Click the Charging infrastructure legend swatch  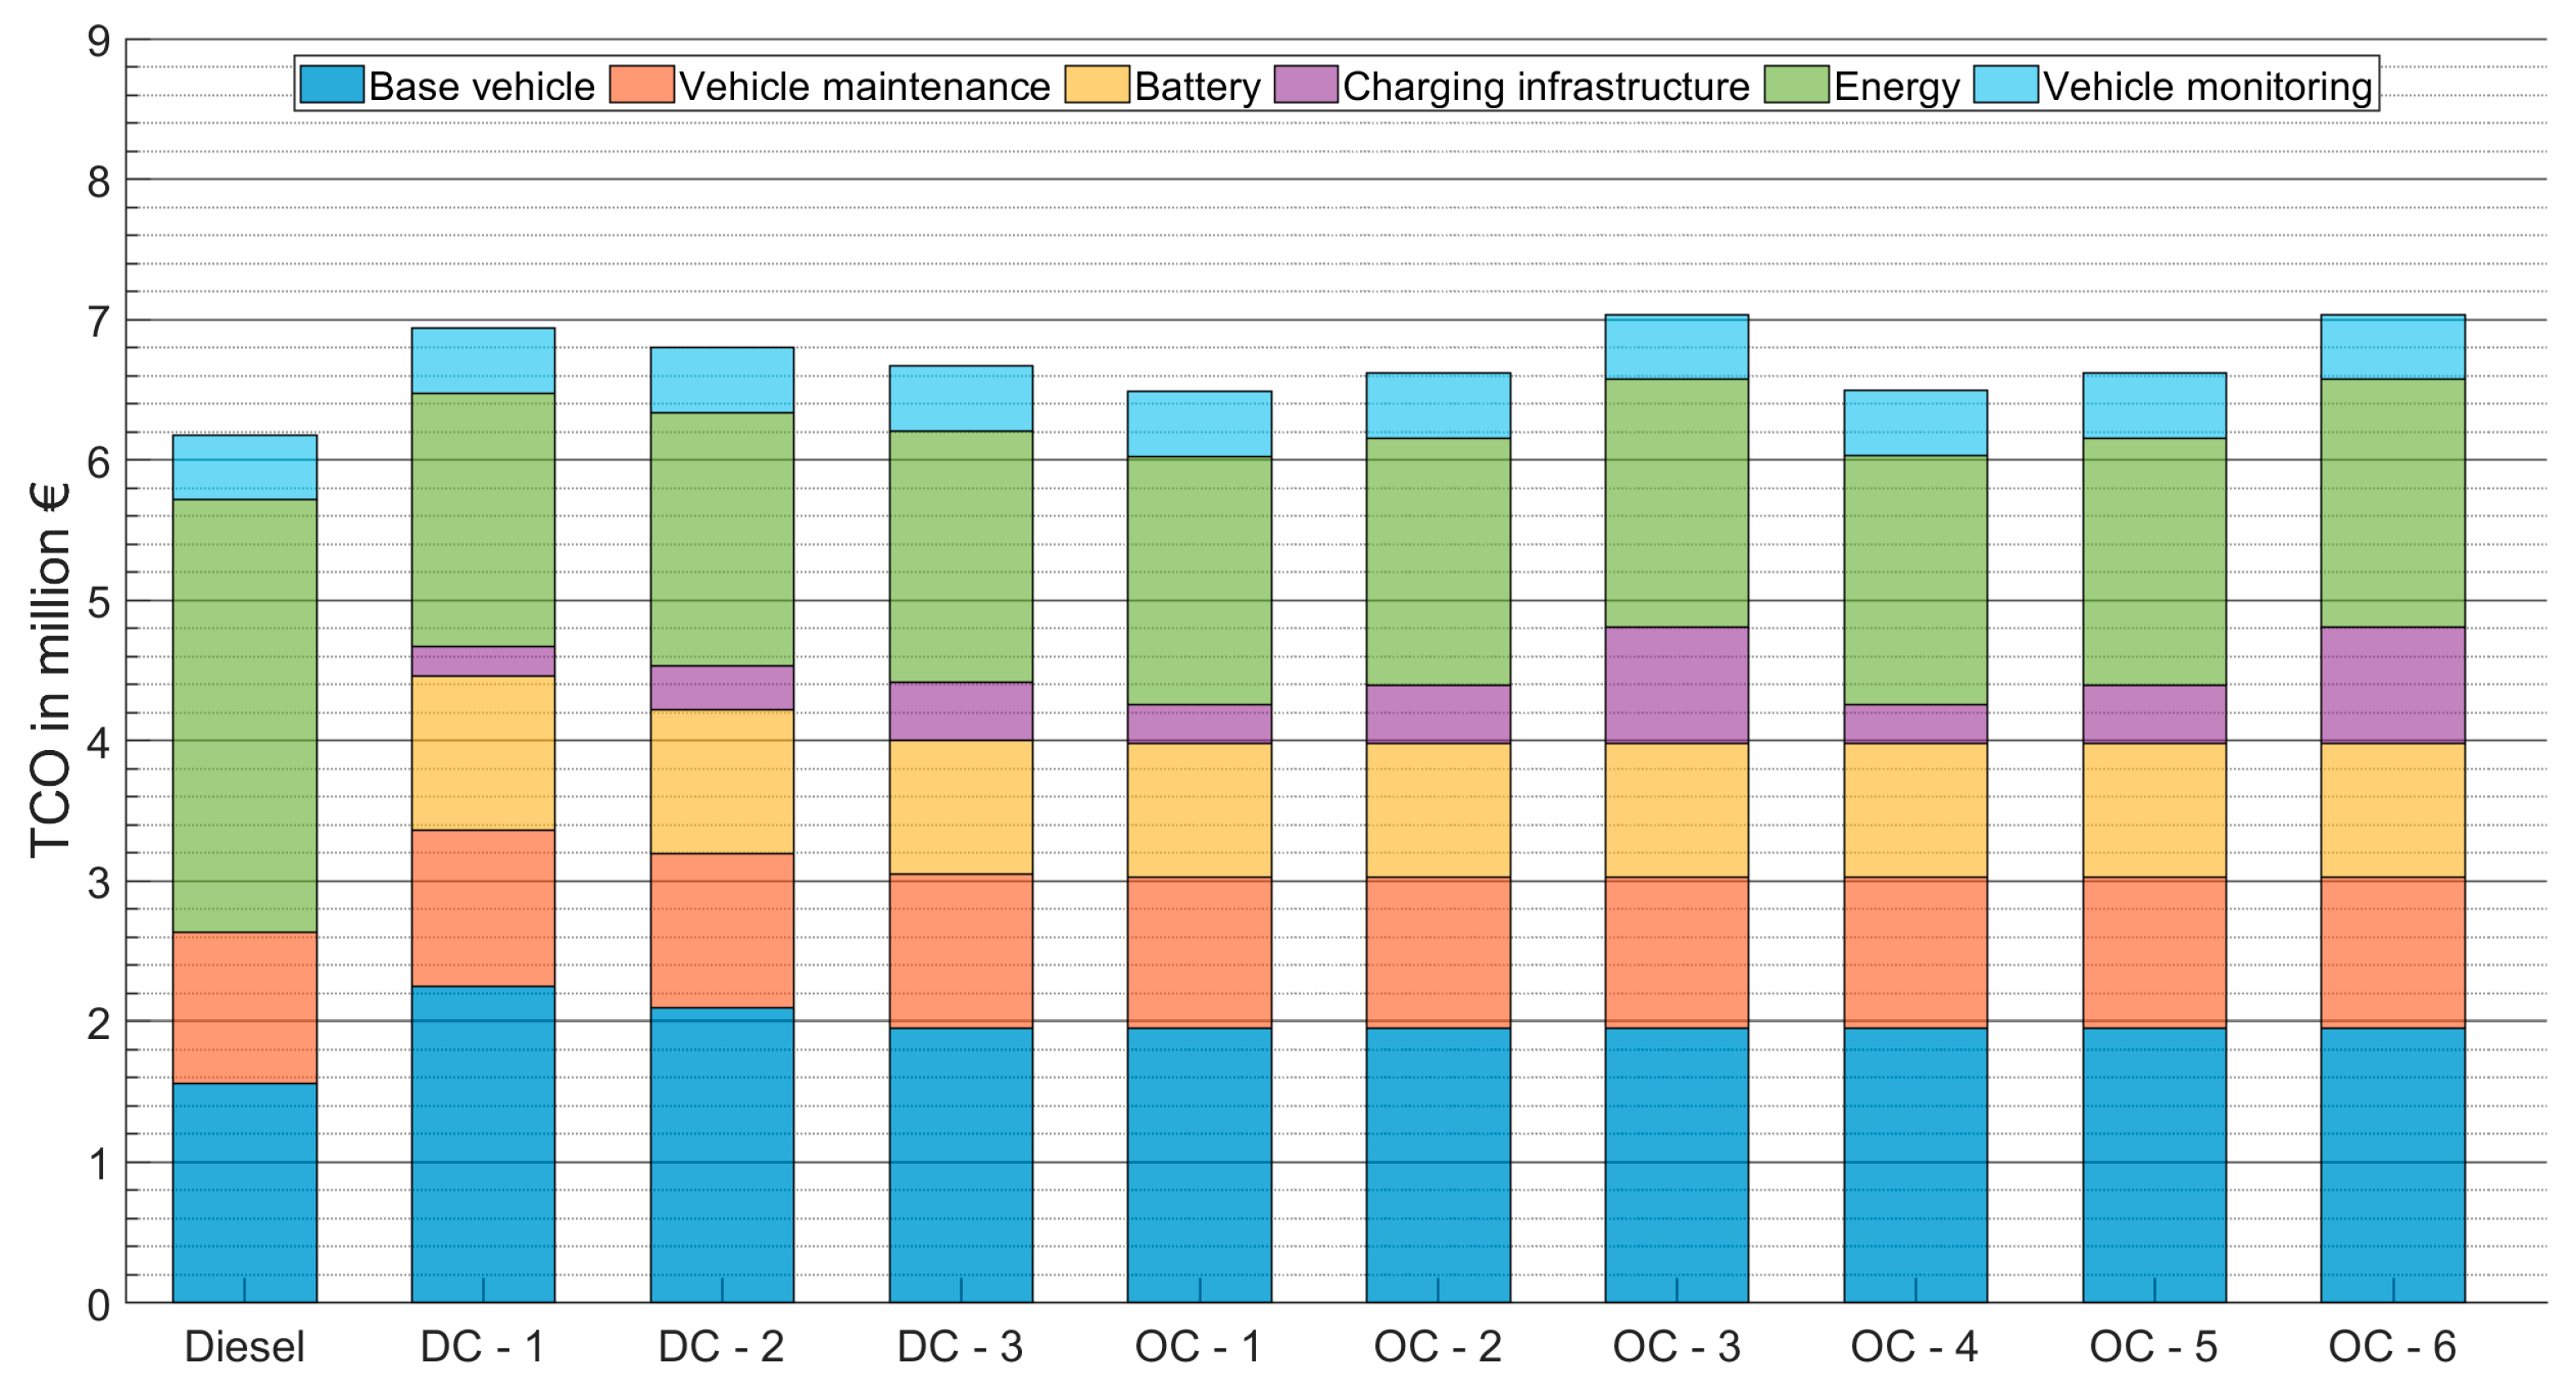[x=1305, y=85]
